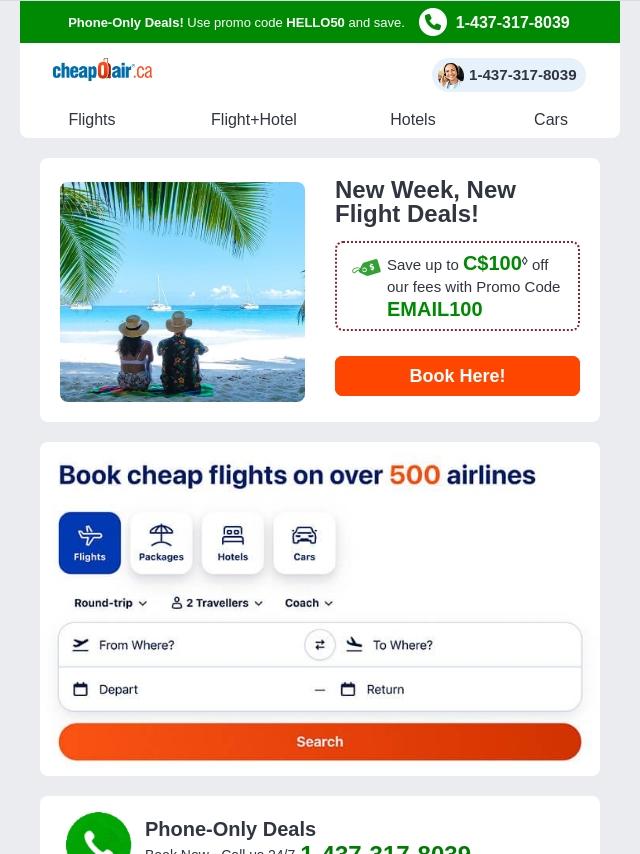
Task: Click the large green phone circle icon
Action: coord(99,834)
